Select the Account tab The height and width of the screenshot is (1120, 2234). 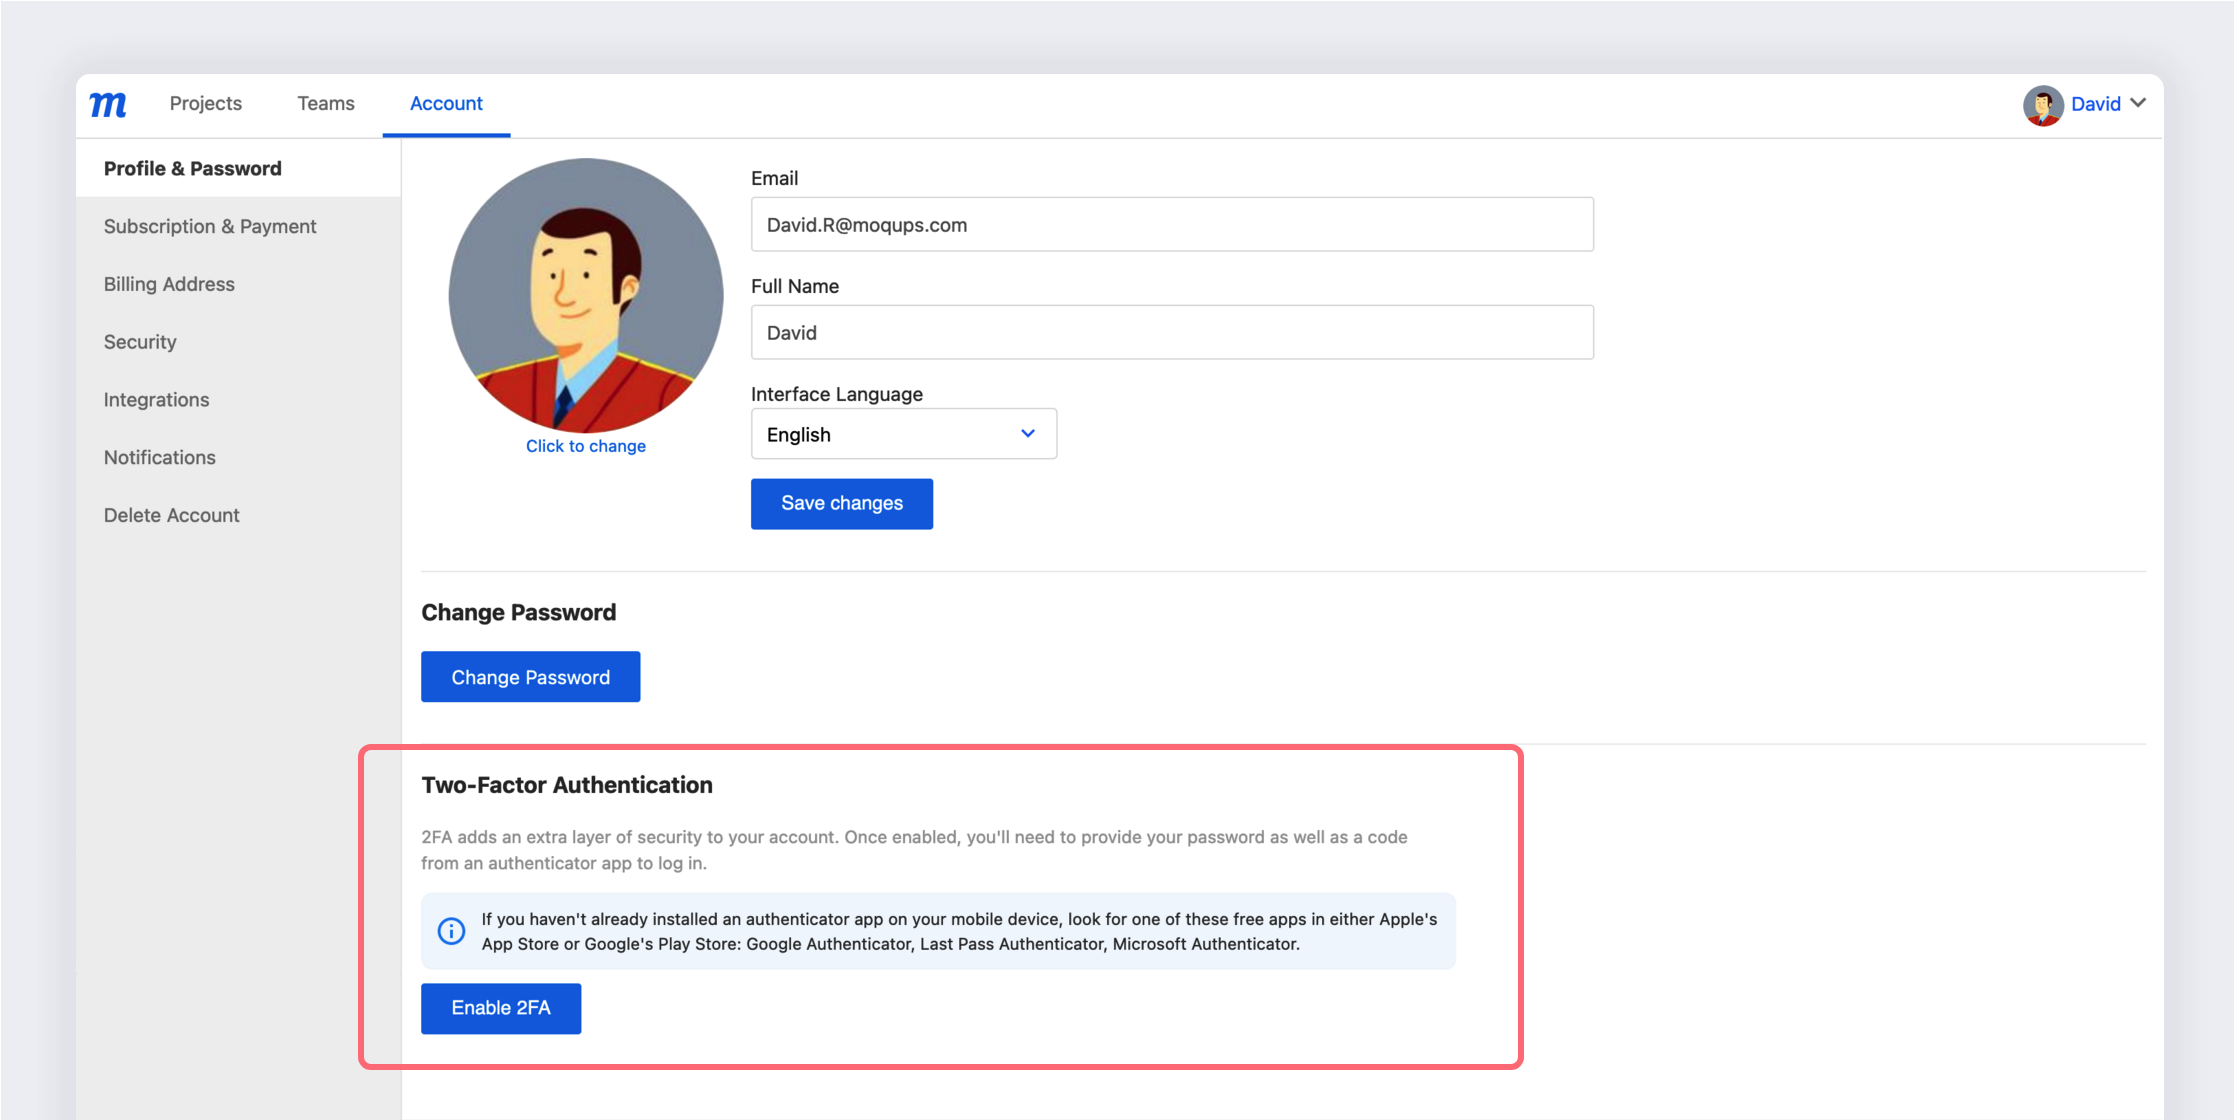(446, 103)
